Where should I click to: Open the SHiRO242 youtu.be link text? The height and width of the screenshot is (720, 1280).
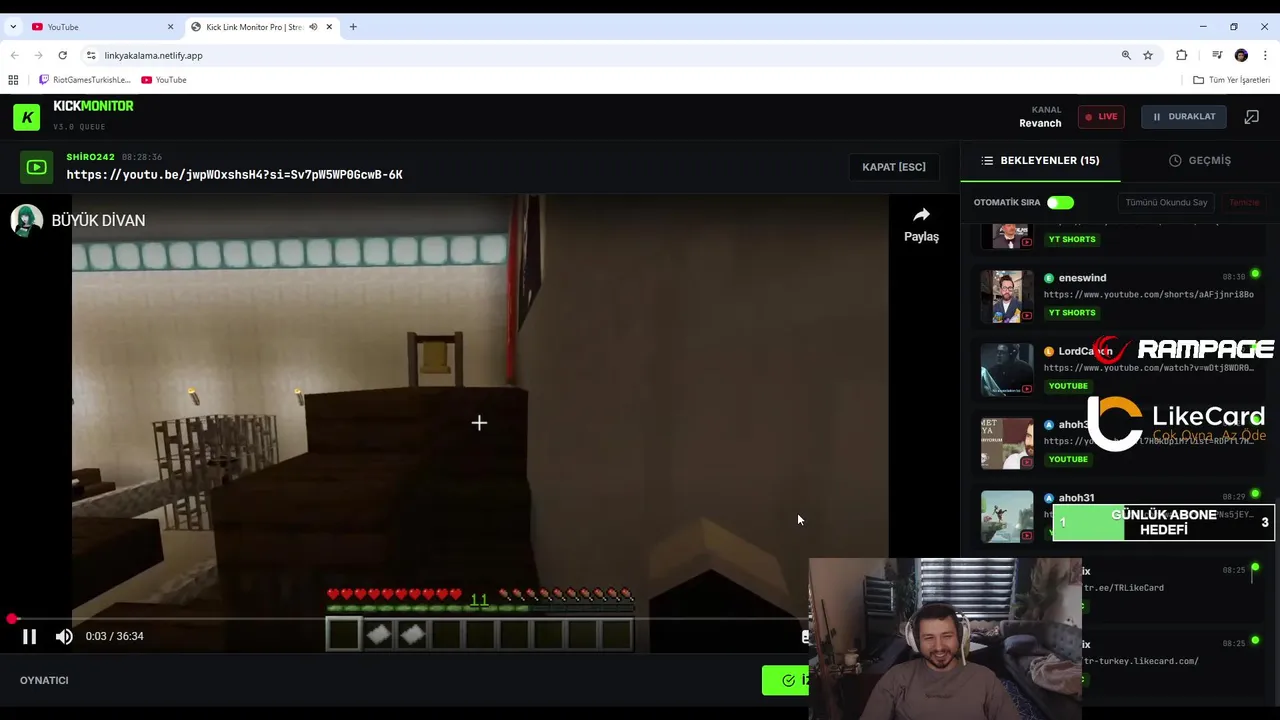point(234,175)
